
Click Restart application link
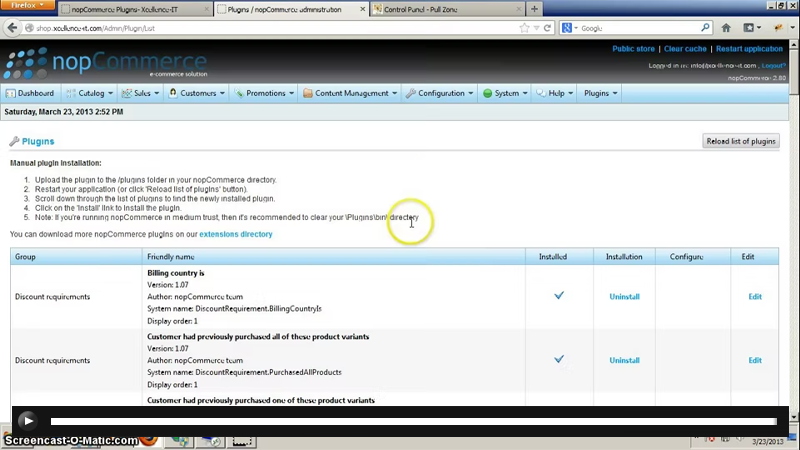(749, 49)
